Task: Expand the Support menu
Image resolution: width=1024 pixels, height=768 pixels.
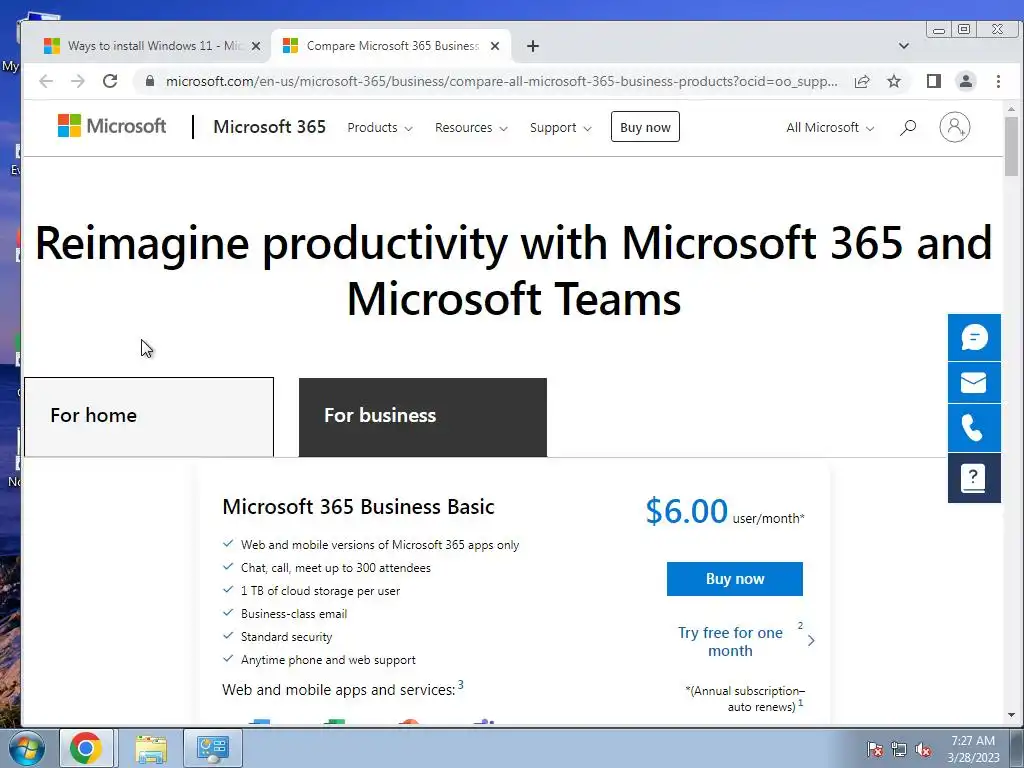Action: (560, 128)
